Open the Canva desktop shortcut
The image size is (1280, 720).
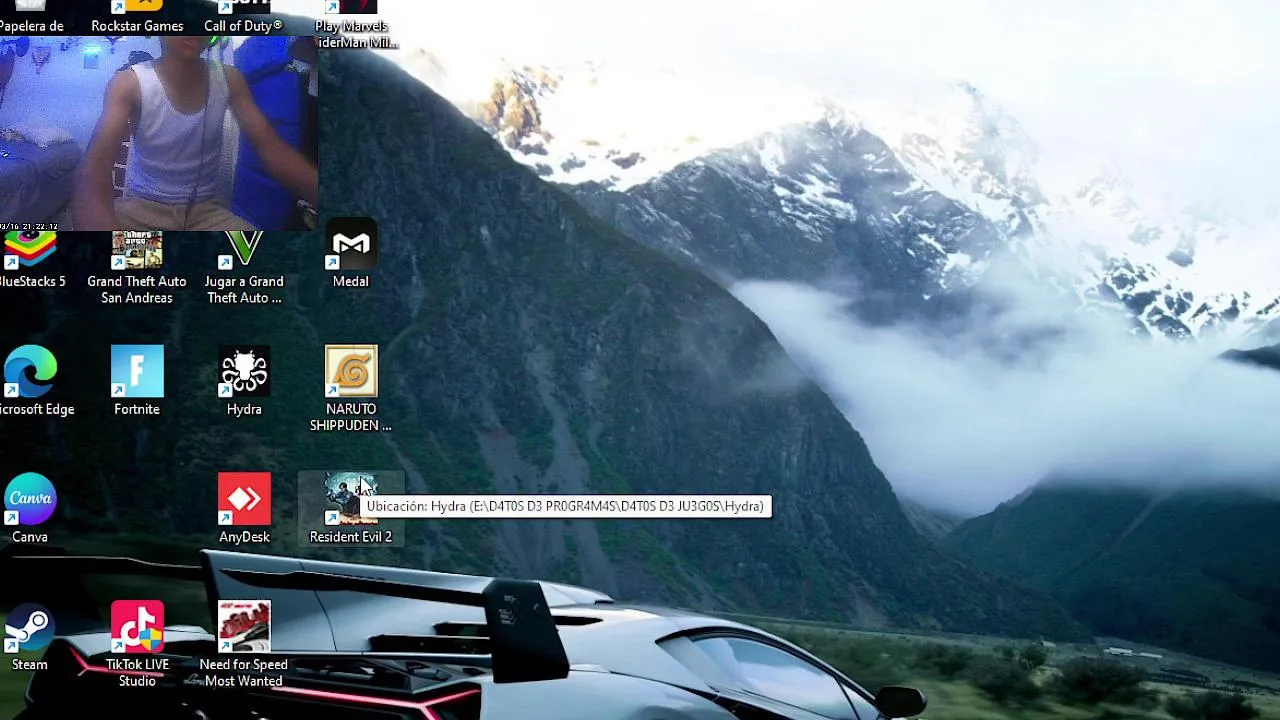click(30, 509)
